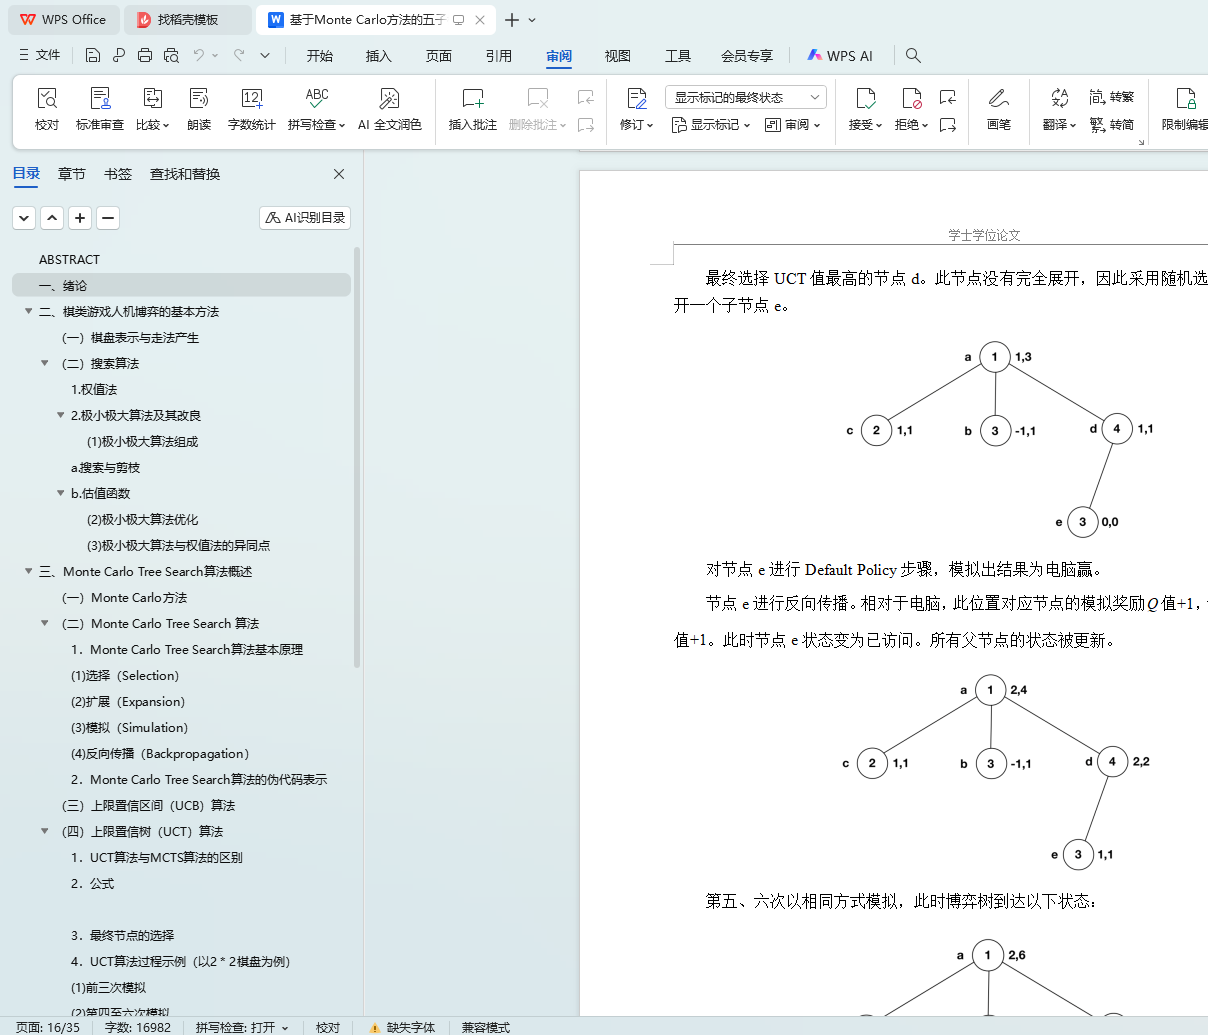Convert text with 转繁 button
This screenshot has height=1035, width=1208.
[1112, 97]
